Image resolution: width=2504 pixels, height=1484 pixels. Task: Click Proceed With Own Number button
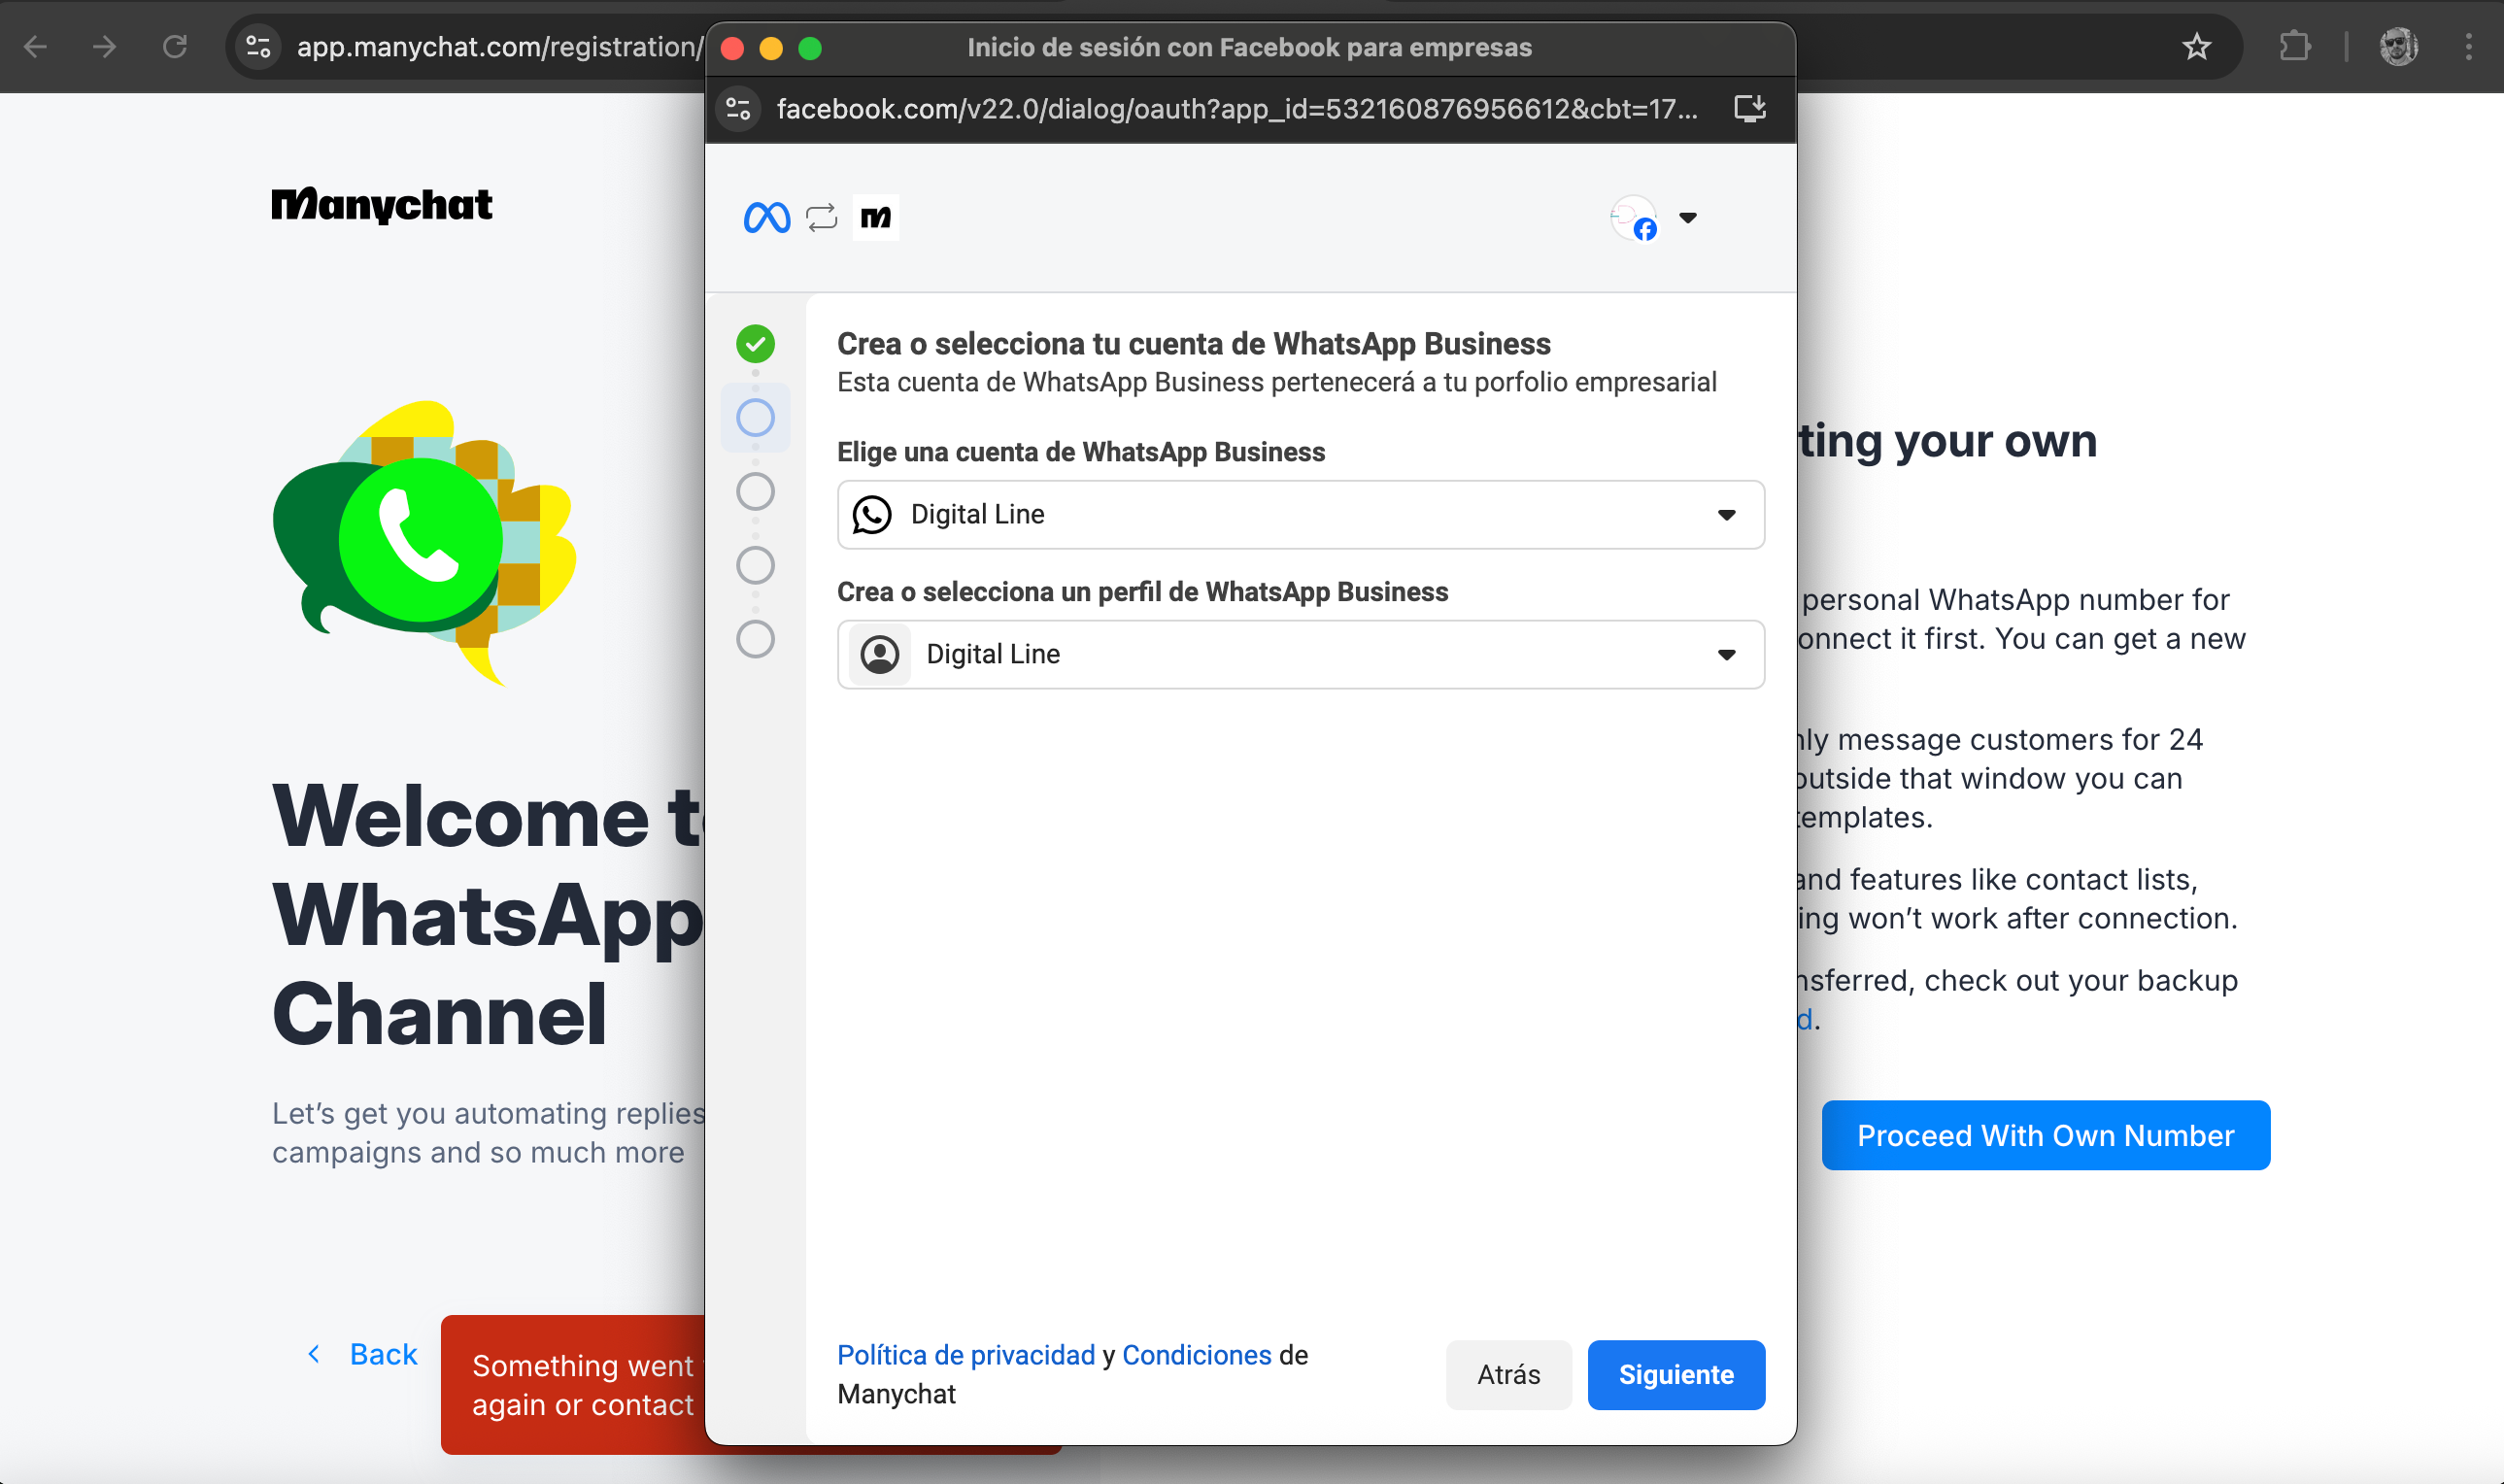tap(2045, 1135)
